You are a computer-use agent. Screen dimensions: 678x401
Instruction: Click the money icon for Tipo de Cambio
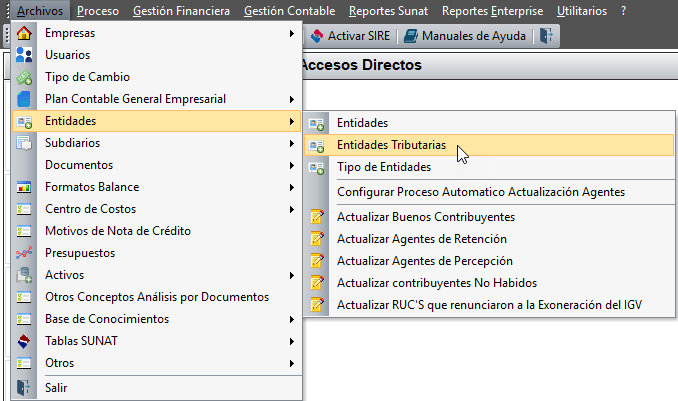(x=24, y=77)
